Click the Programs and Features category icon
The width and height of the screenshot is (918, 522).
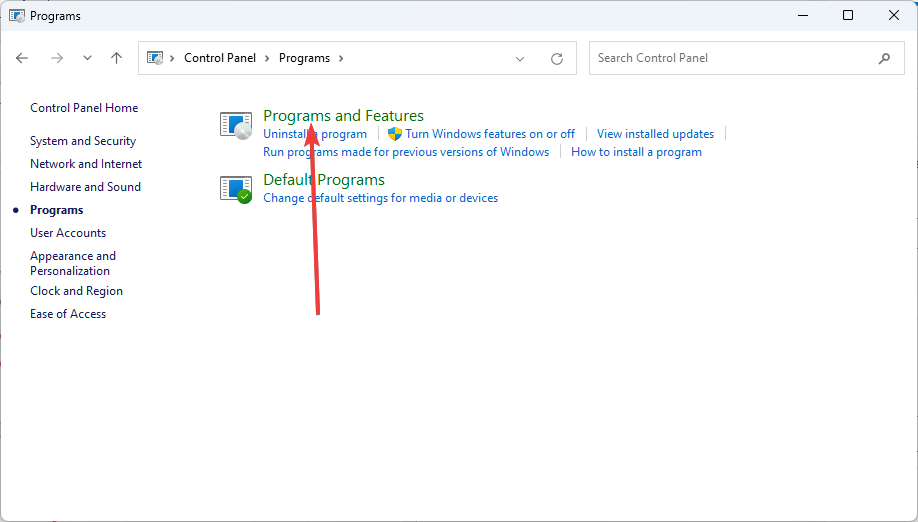tap(236, 125)
